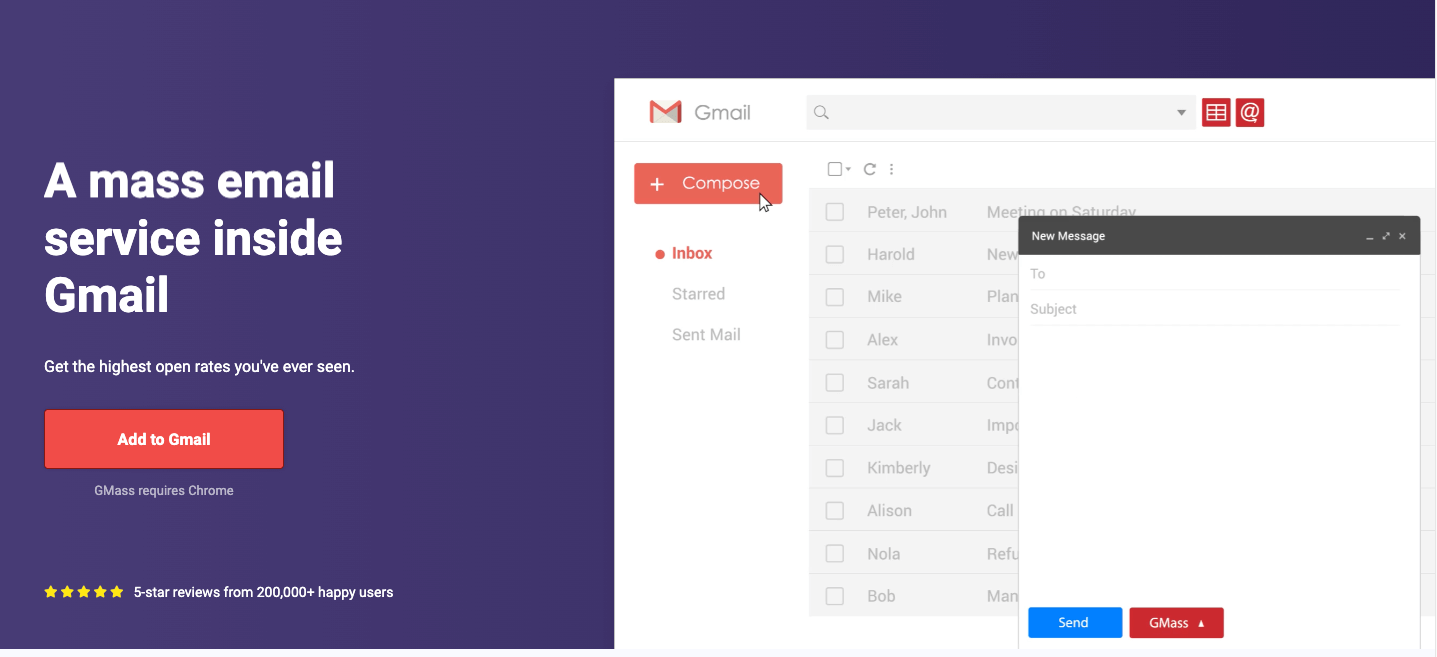Open the three-dot more options icon
This screenshot has width=1437, height=657.
891,168
